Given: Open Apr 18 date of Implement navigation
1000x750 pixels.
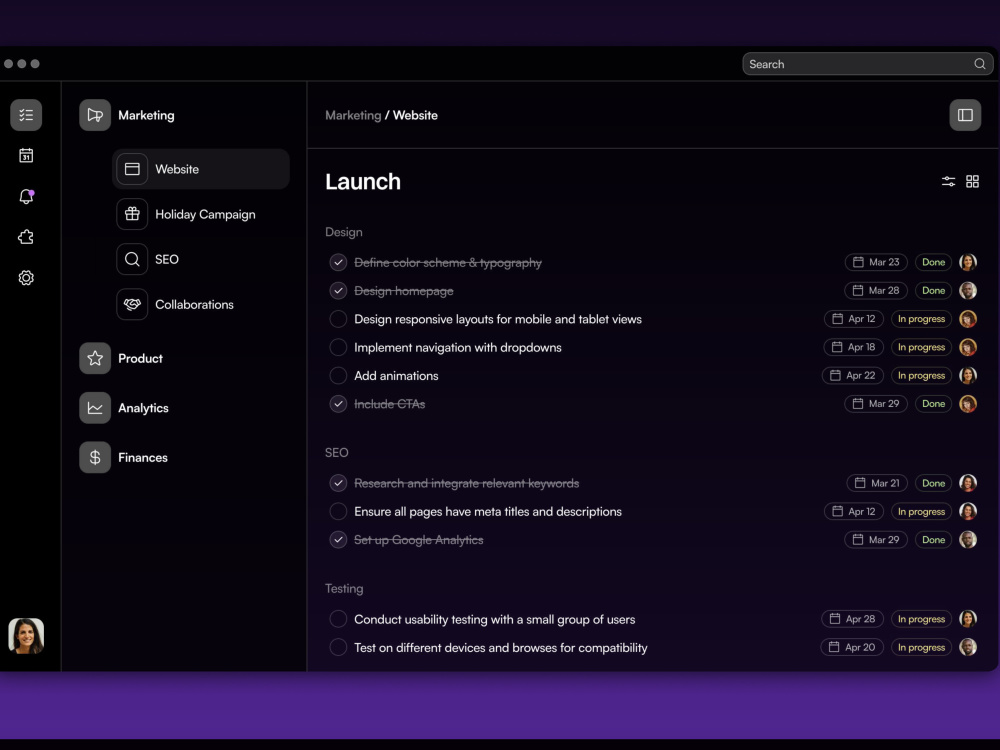Looking at the screenshot, I should (x=854, y=347).
